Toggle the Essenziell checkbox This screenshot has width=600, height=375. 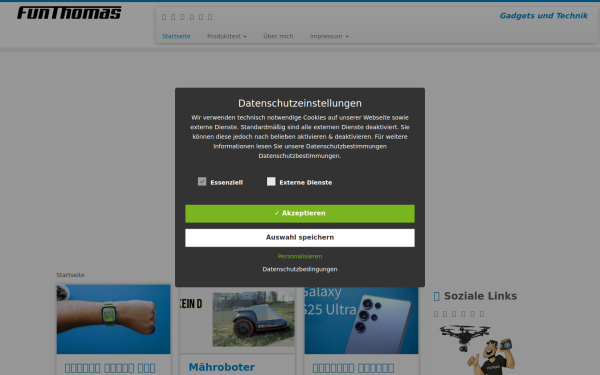coord(202,181)
